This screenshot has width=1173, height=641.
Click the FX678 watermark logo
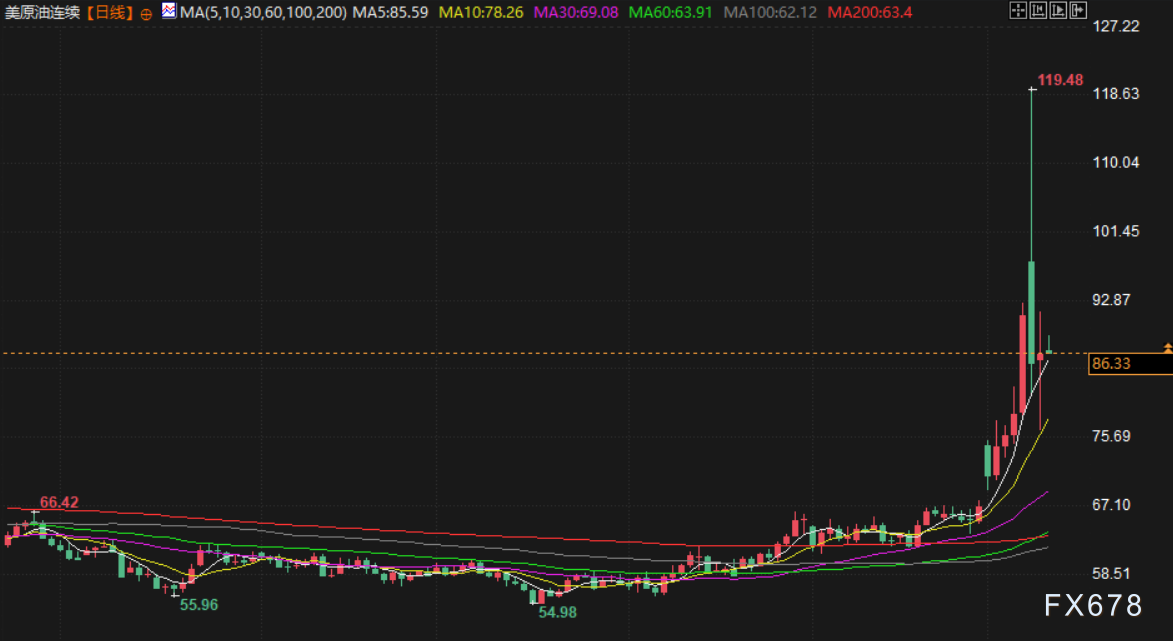pyautogui.click(x=1092, y=606)
